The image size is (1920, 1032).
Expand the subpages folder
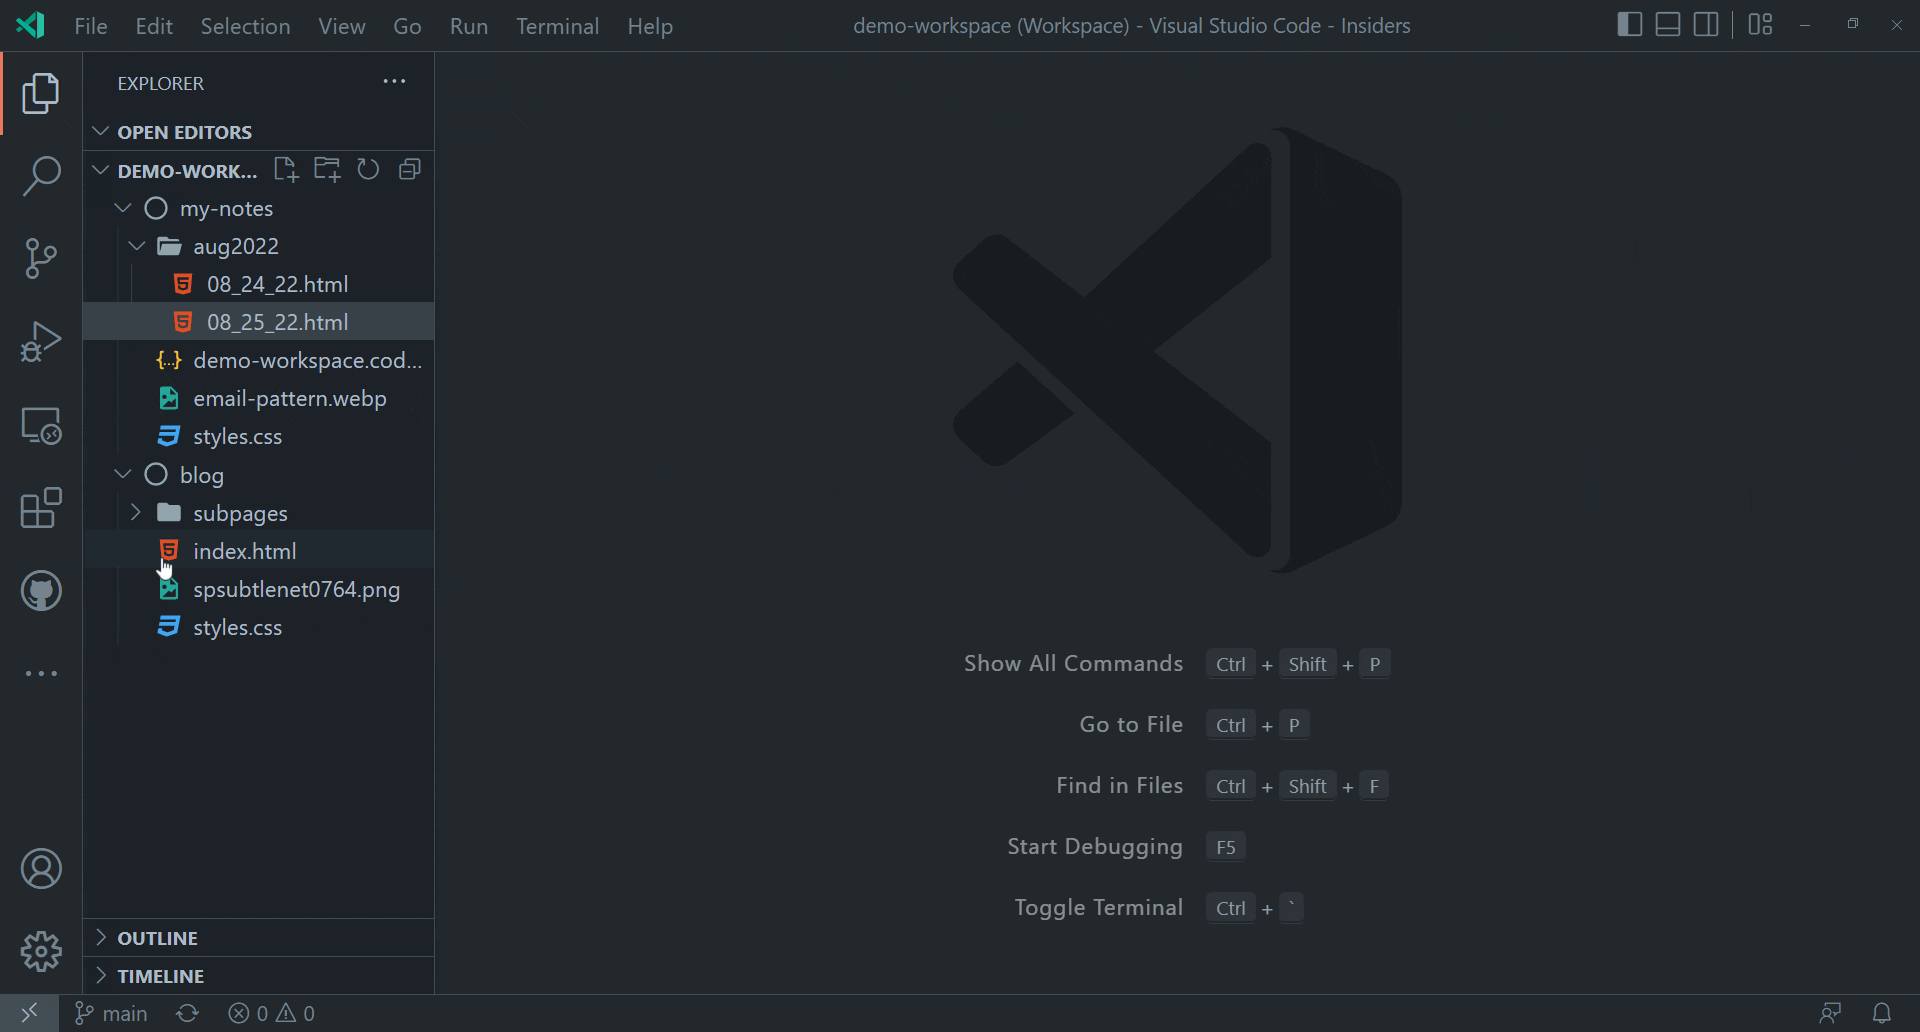(137, 513)
